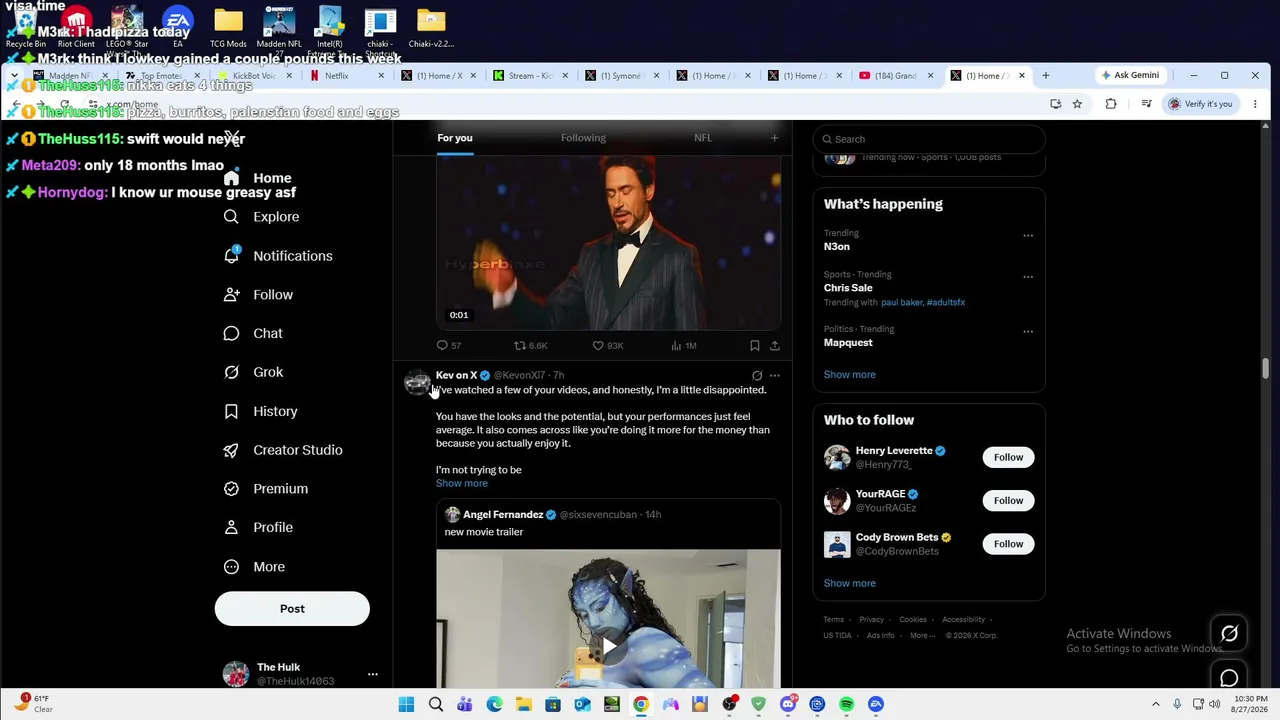Open the Follow people icon in sidebar
The width and height of the screenshot is (1280, 720).
click(x=231, y=295)
